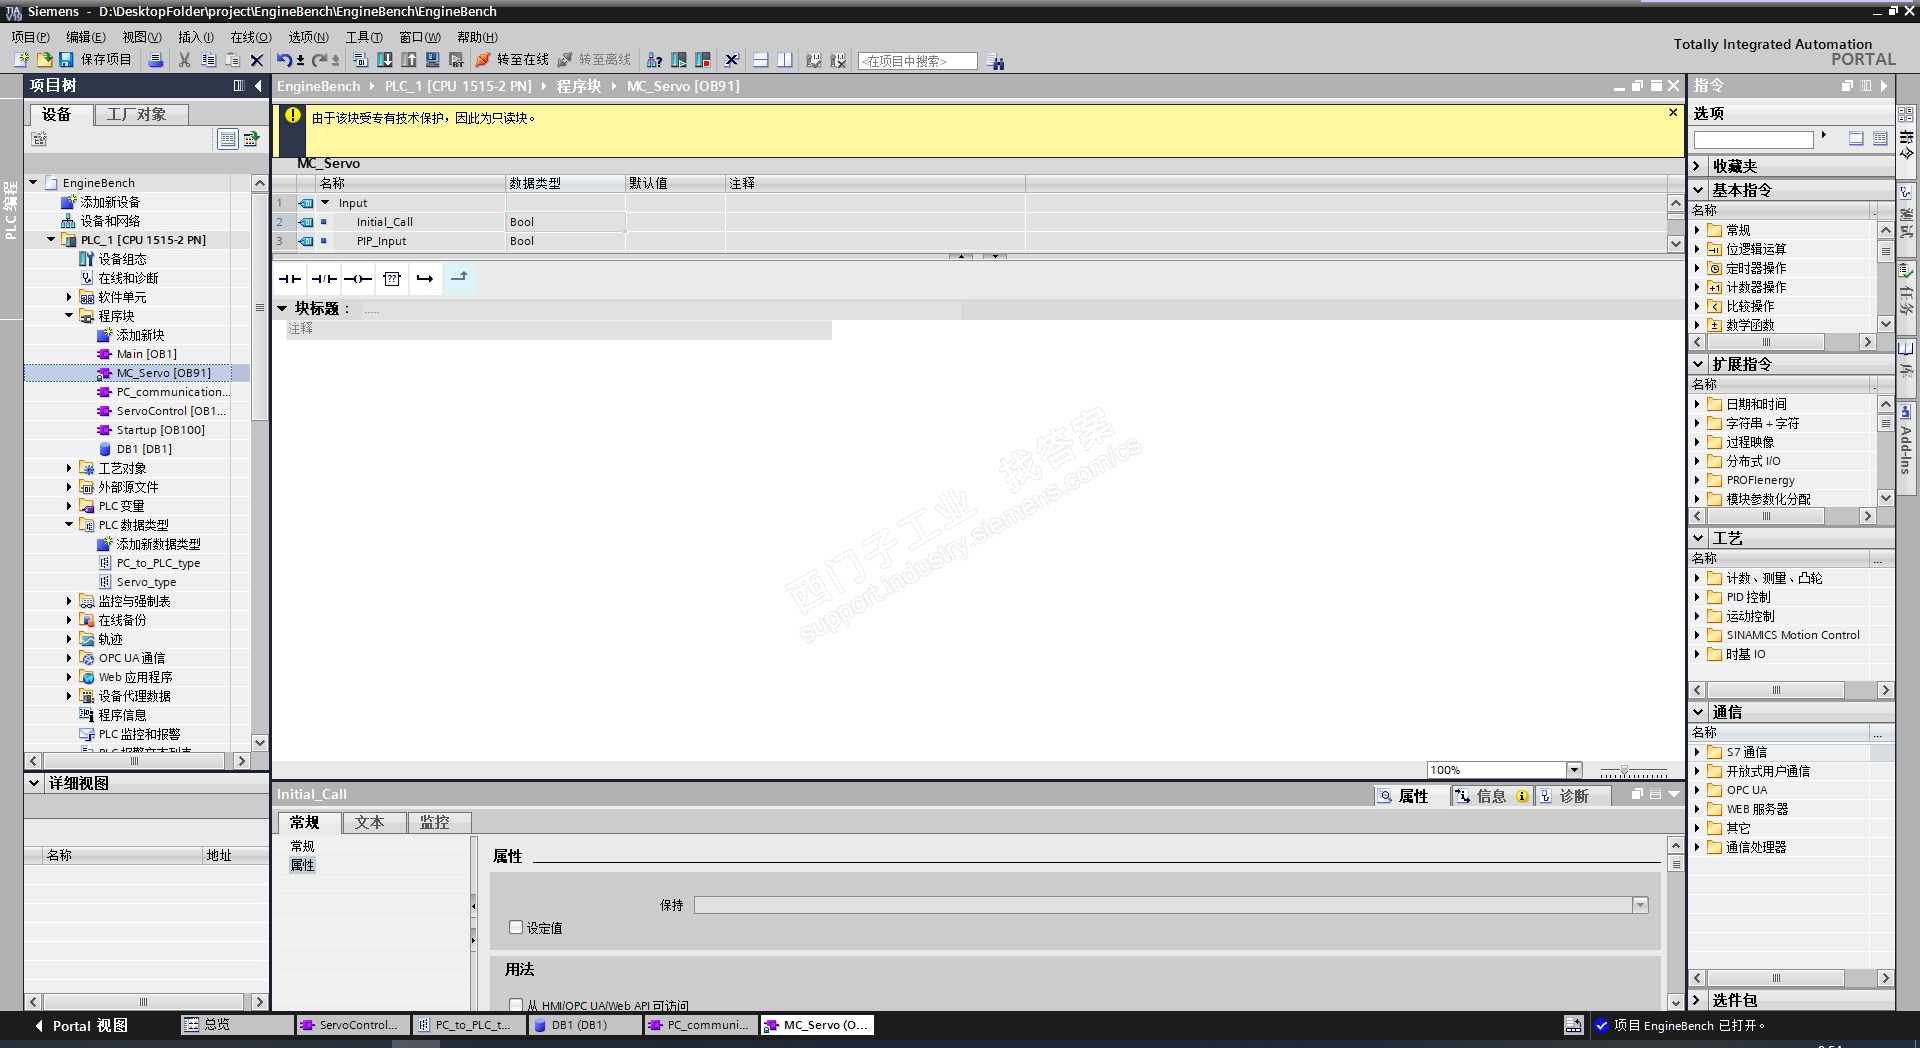Image resolution: width=1920 pixels, height=1048 pixels.
Task: Split editor space horizontally icon
Action: (x=761, y=60)
